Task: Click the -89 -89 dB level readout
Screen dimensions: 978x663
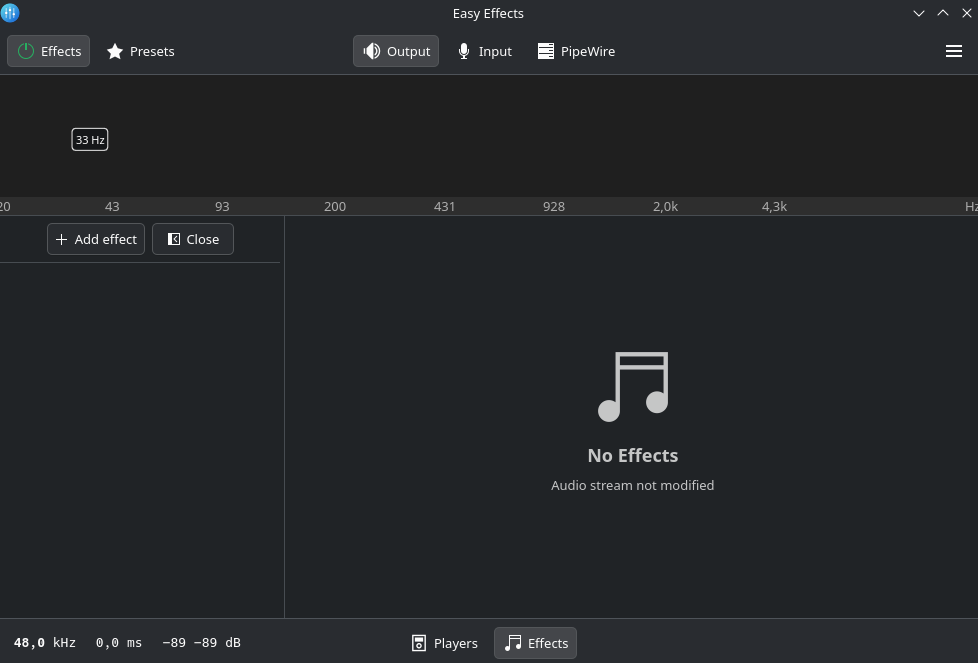Action: (201, 643)
